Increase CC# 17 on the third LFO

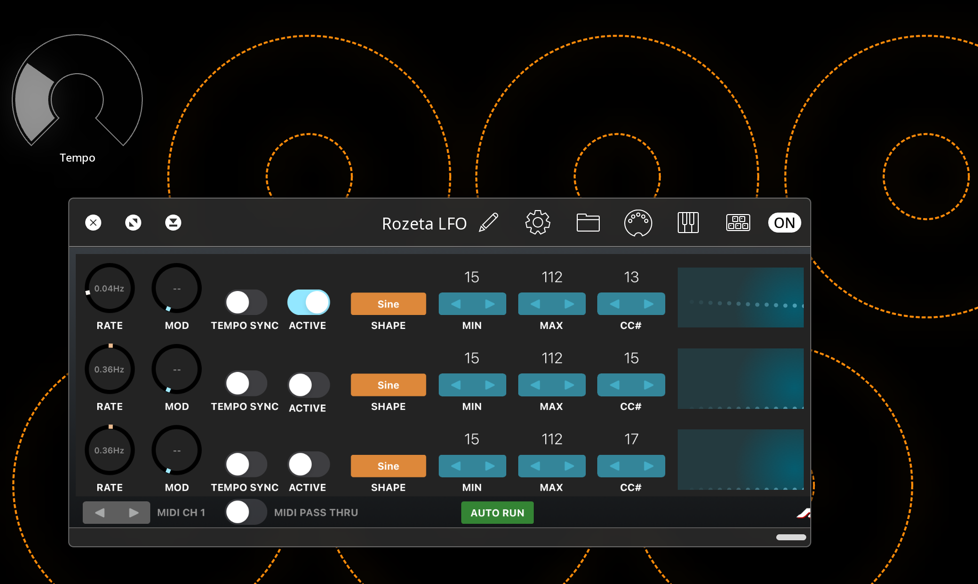[x=648, y=466]
